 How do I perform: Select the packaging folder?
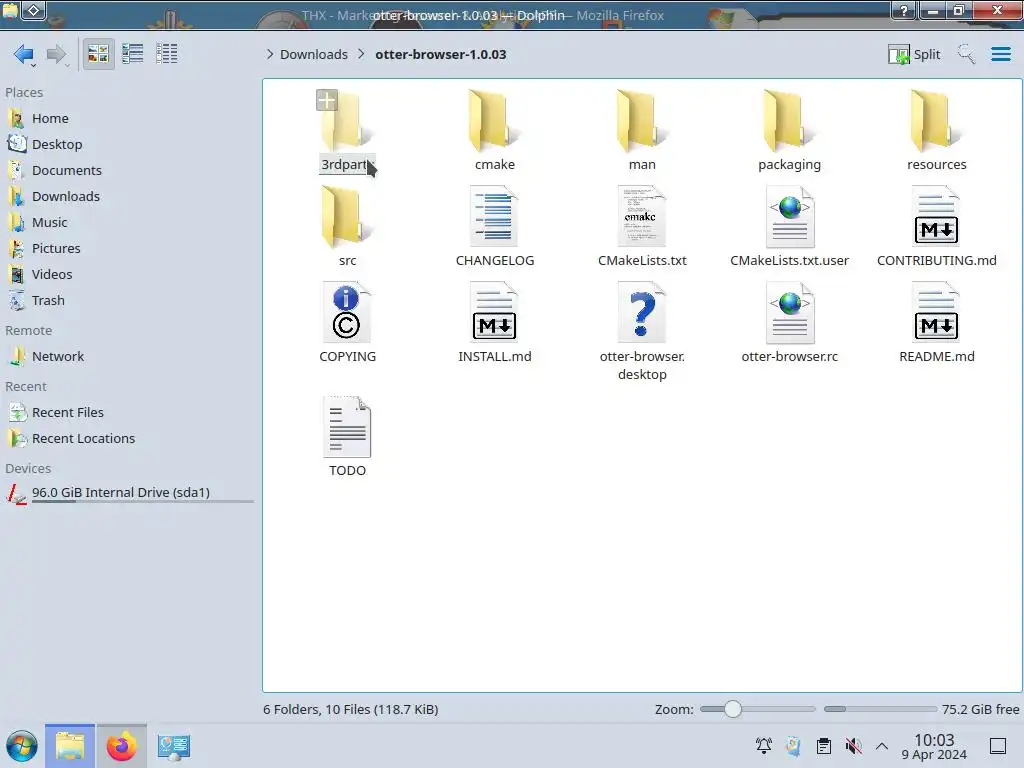point(790,131)
